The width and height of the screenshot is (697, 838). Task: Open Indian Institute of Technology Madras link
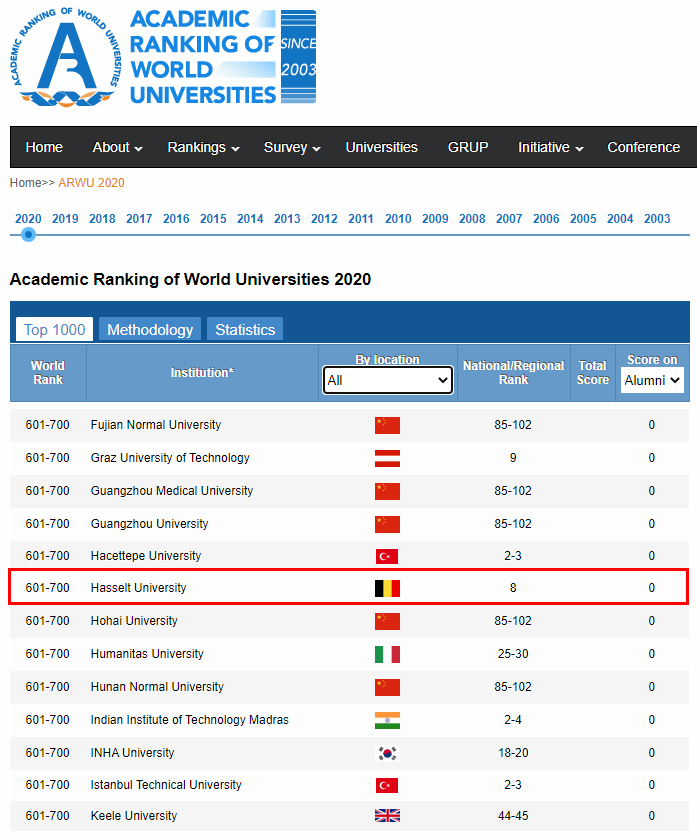190,720
